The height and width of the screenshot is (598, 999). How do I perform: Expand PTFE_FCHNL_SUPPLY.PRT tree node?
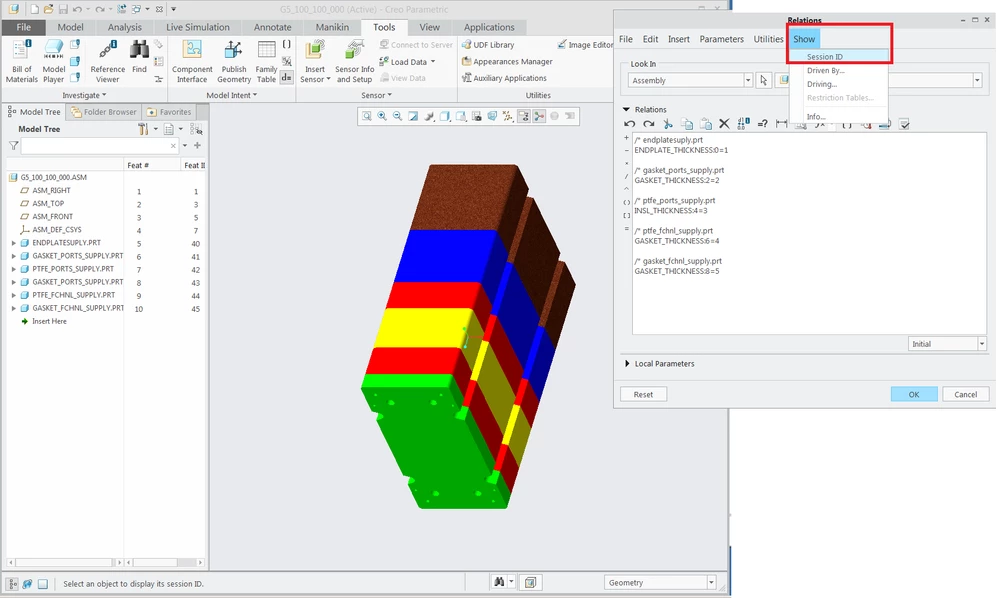pyautogui.click(x=13, y=295)
